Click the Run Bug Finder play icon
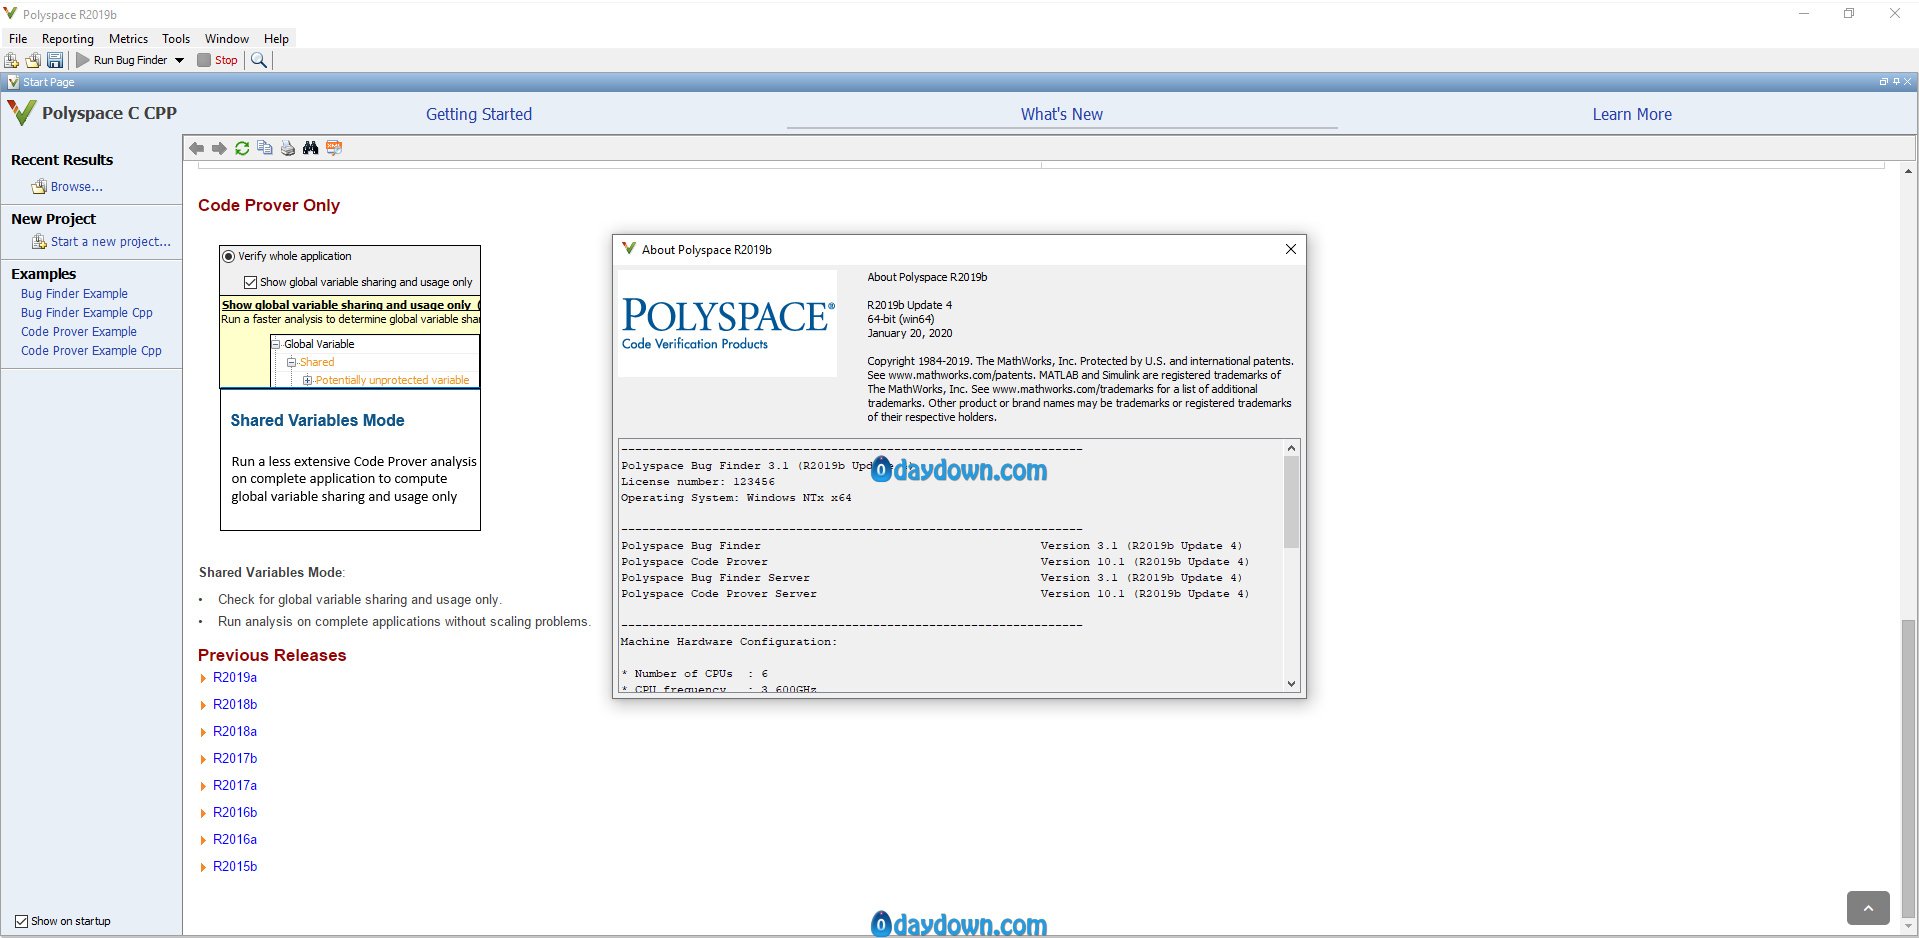Screen dimensions: 1919x938 (83, 60)
